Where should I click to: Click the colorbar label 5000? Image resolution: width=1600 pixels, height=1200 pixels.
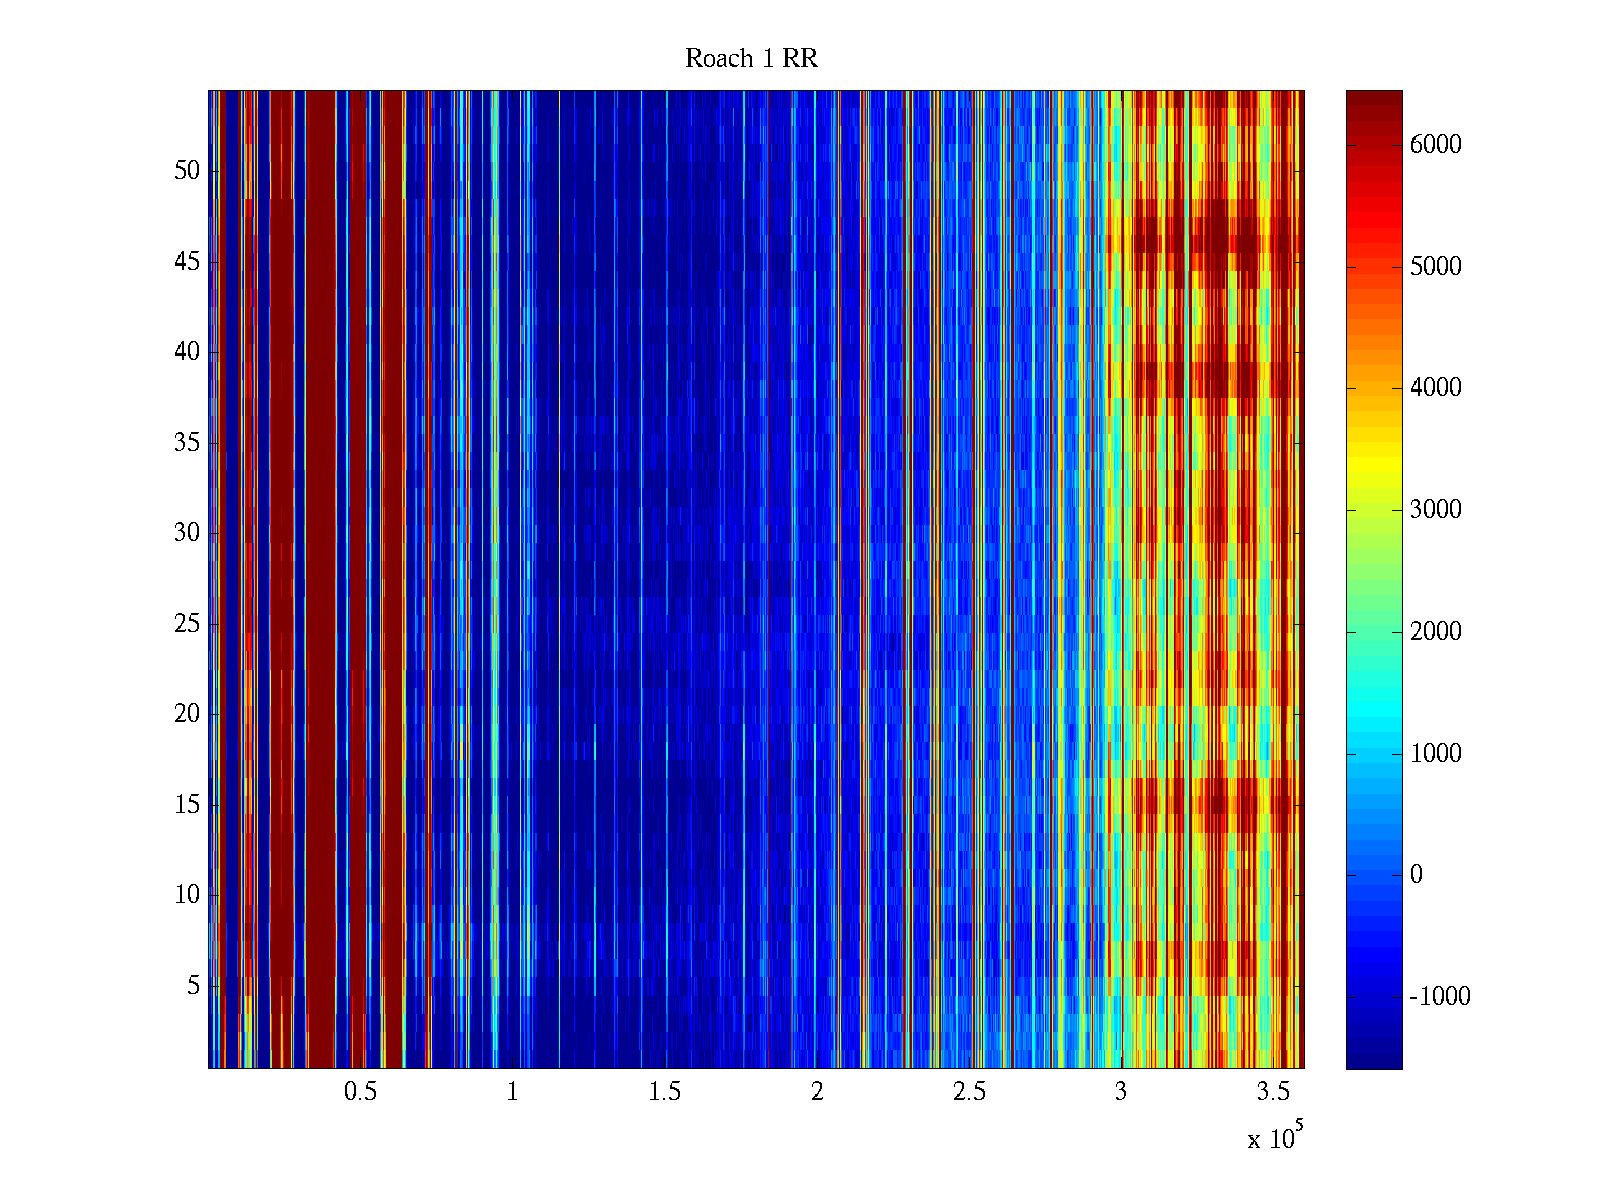[1435, 267]
